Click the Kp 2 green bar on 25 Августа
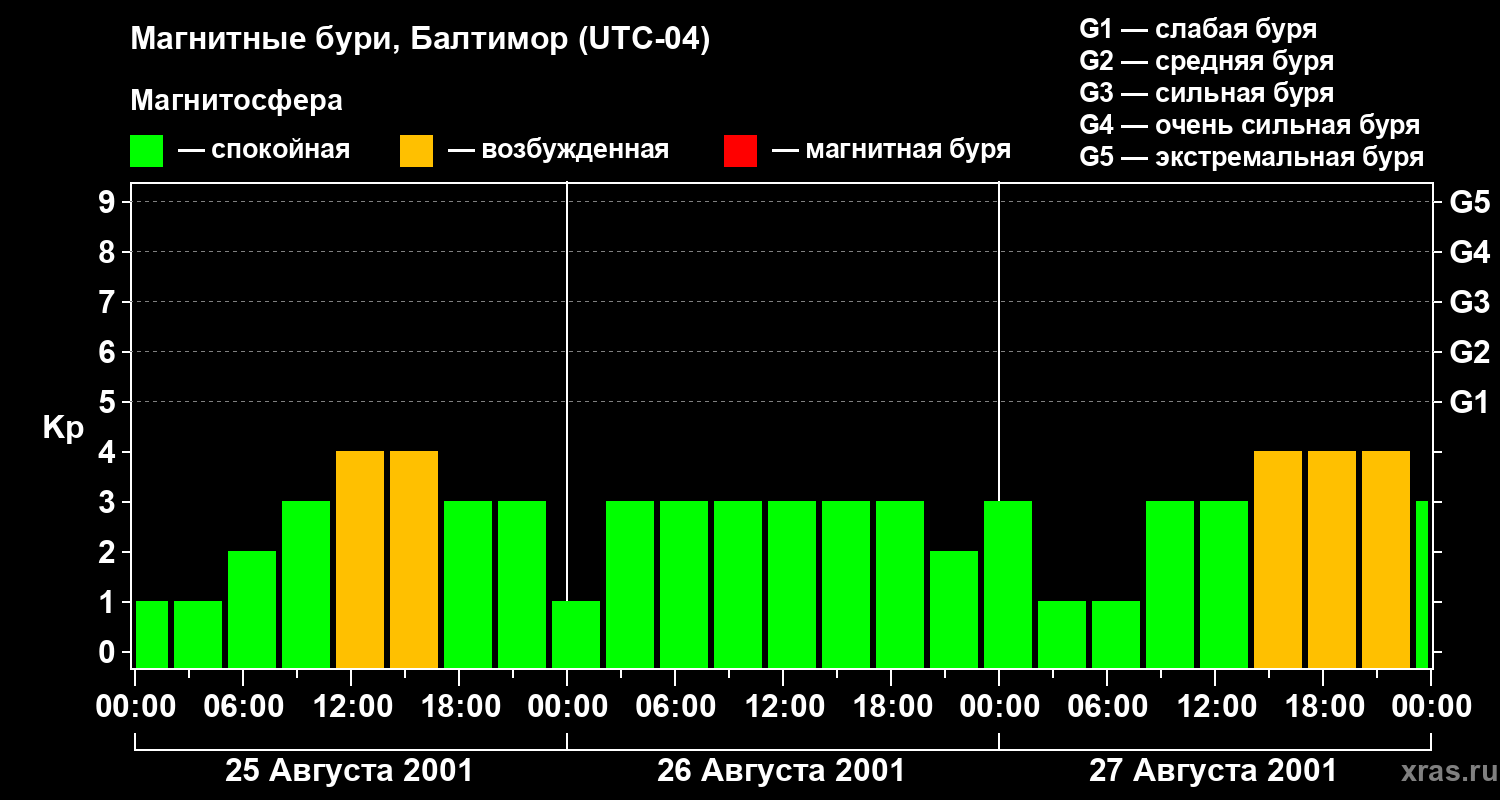This screenshot has width=1500, height=800. [x=252, y=610]
